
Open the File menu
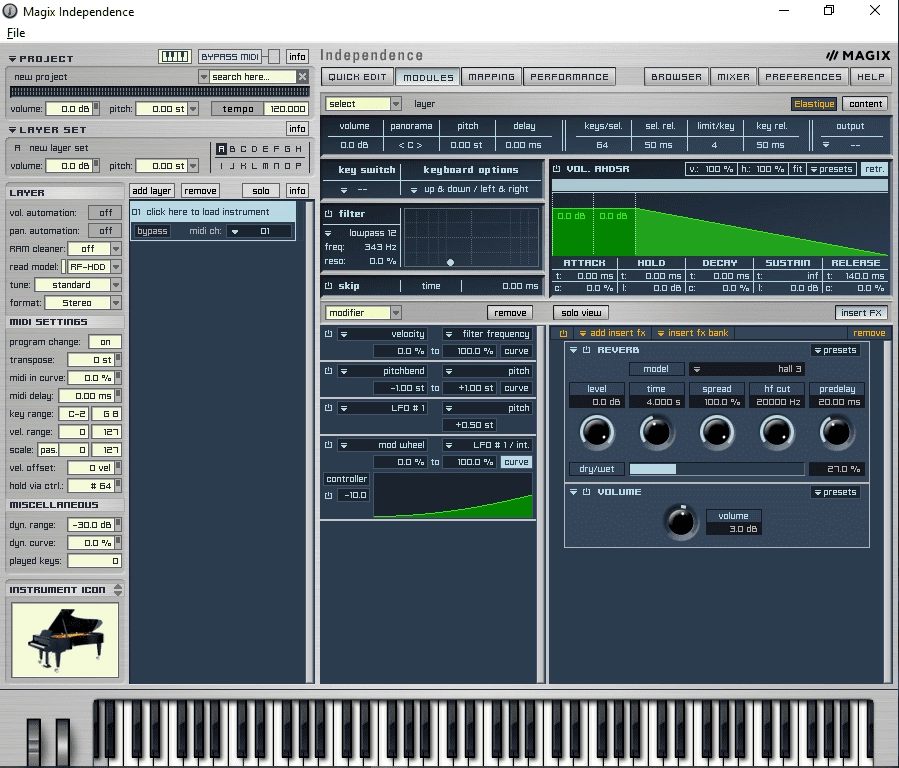(16, 33)
